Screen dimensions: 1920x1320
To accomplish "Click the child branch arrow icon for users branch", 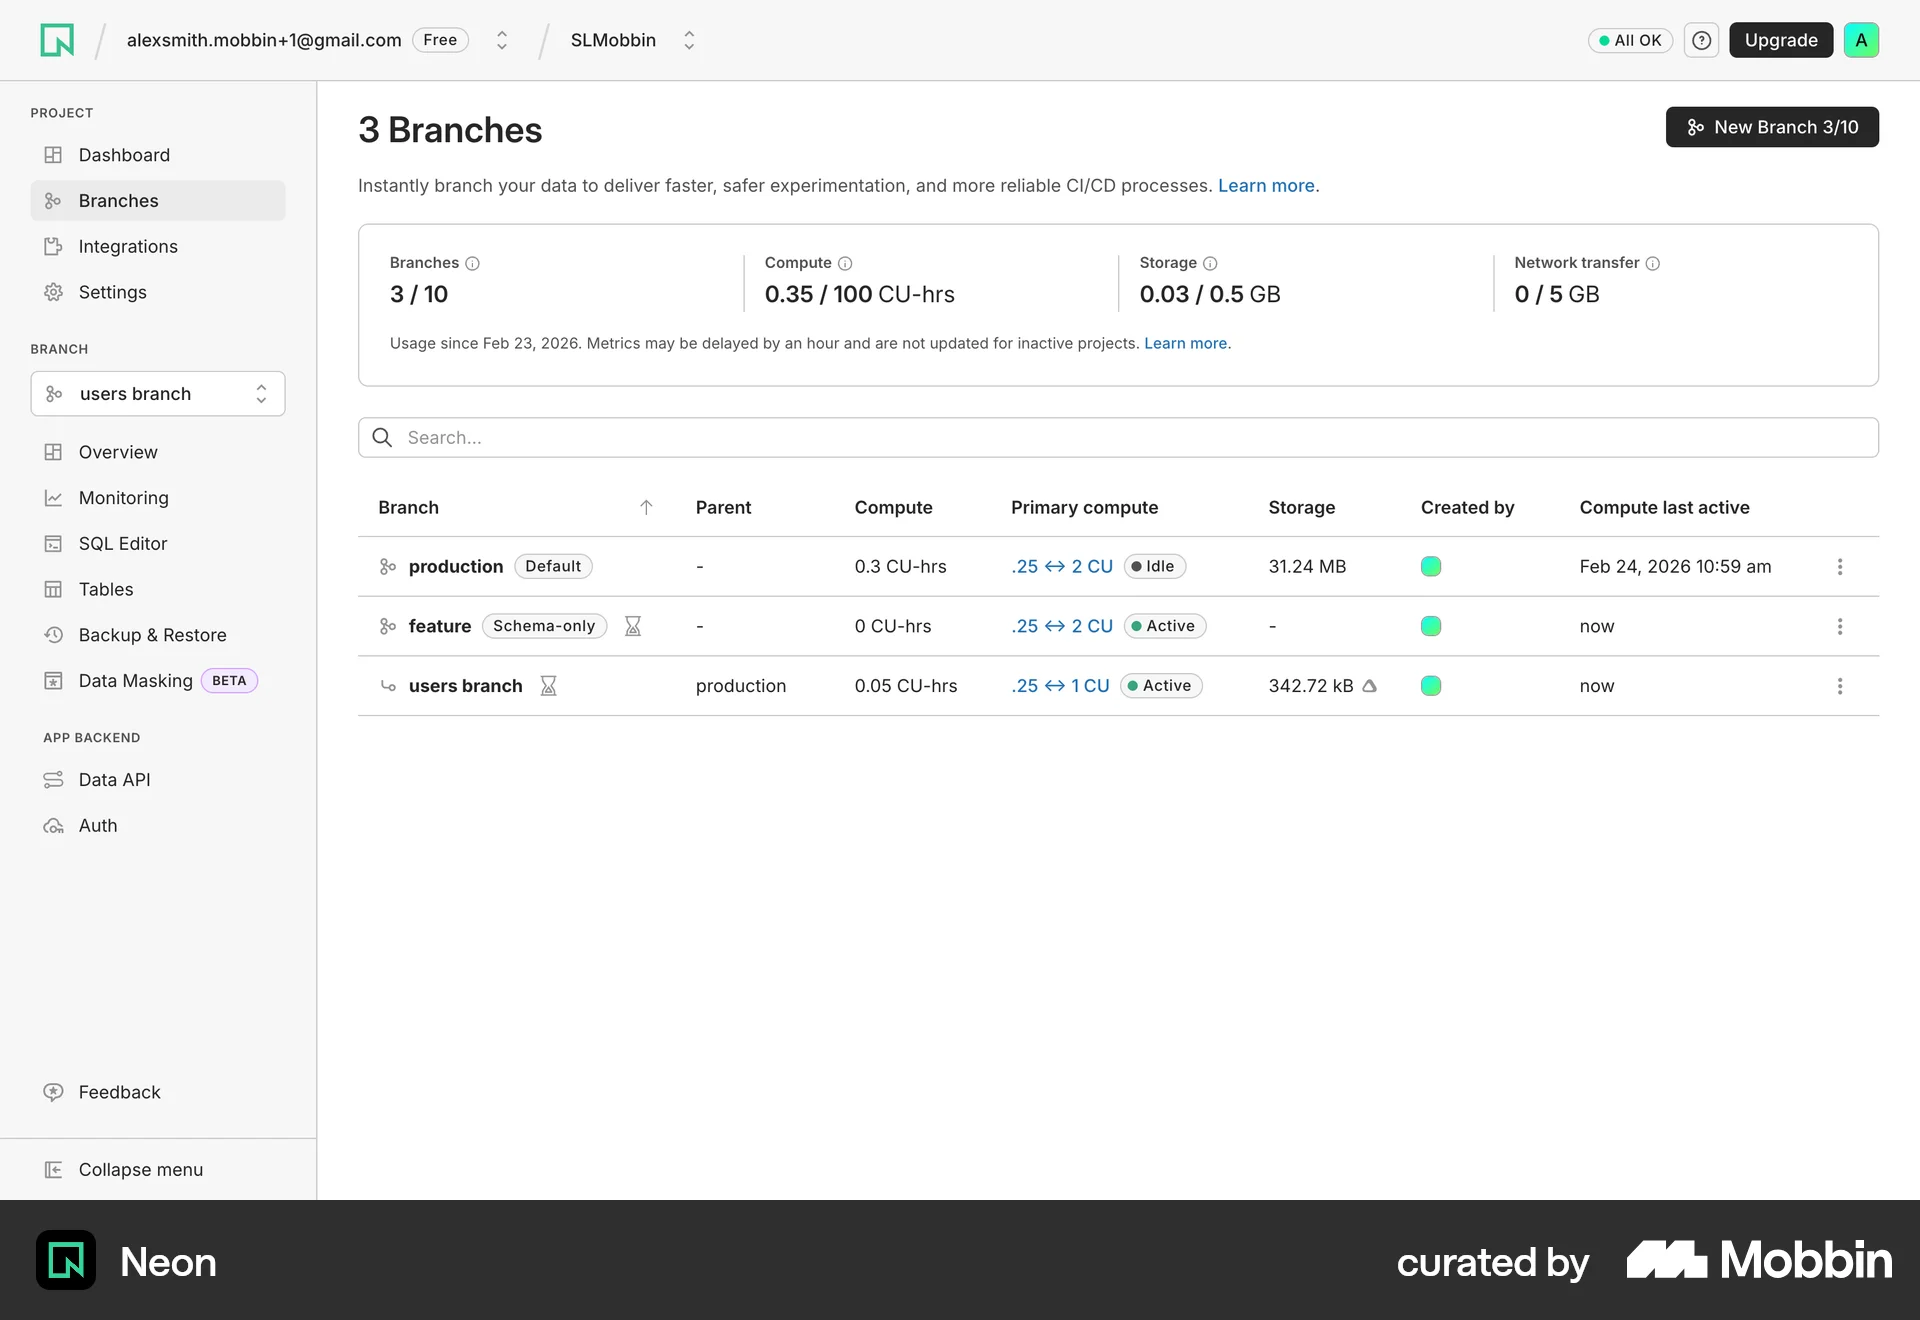I will (x=388, y=686).
